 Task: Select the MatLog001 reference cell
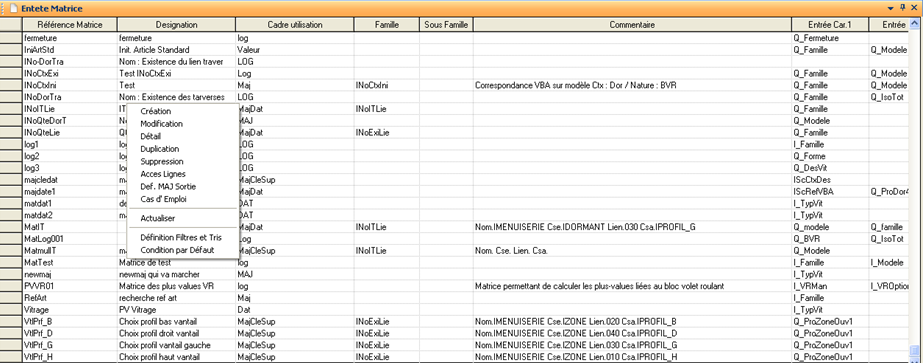70,239
